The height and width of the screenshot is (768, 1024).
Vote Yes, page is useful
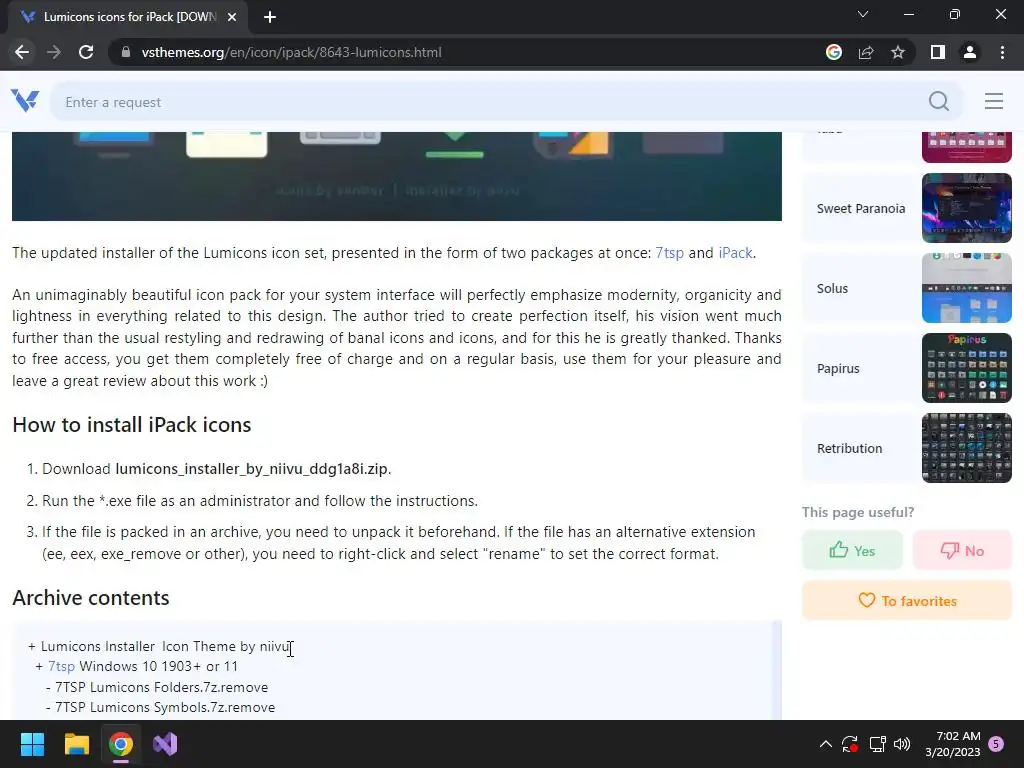[x=852, y=551]
